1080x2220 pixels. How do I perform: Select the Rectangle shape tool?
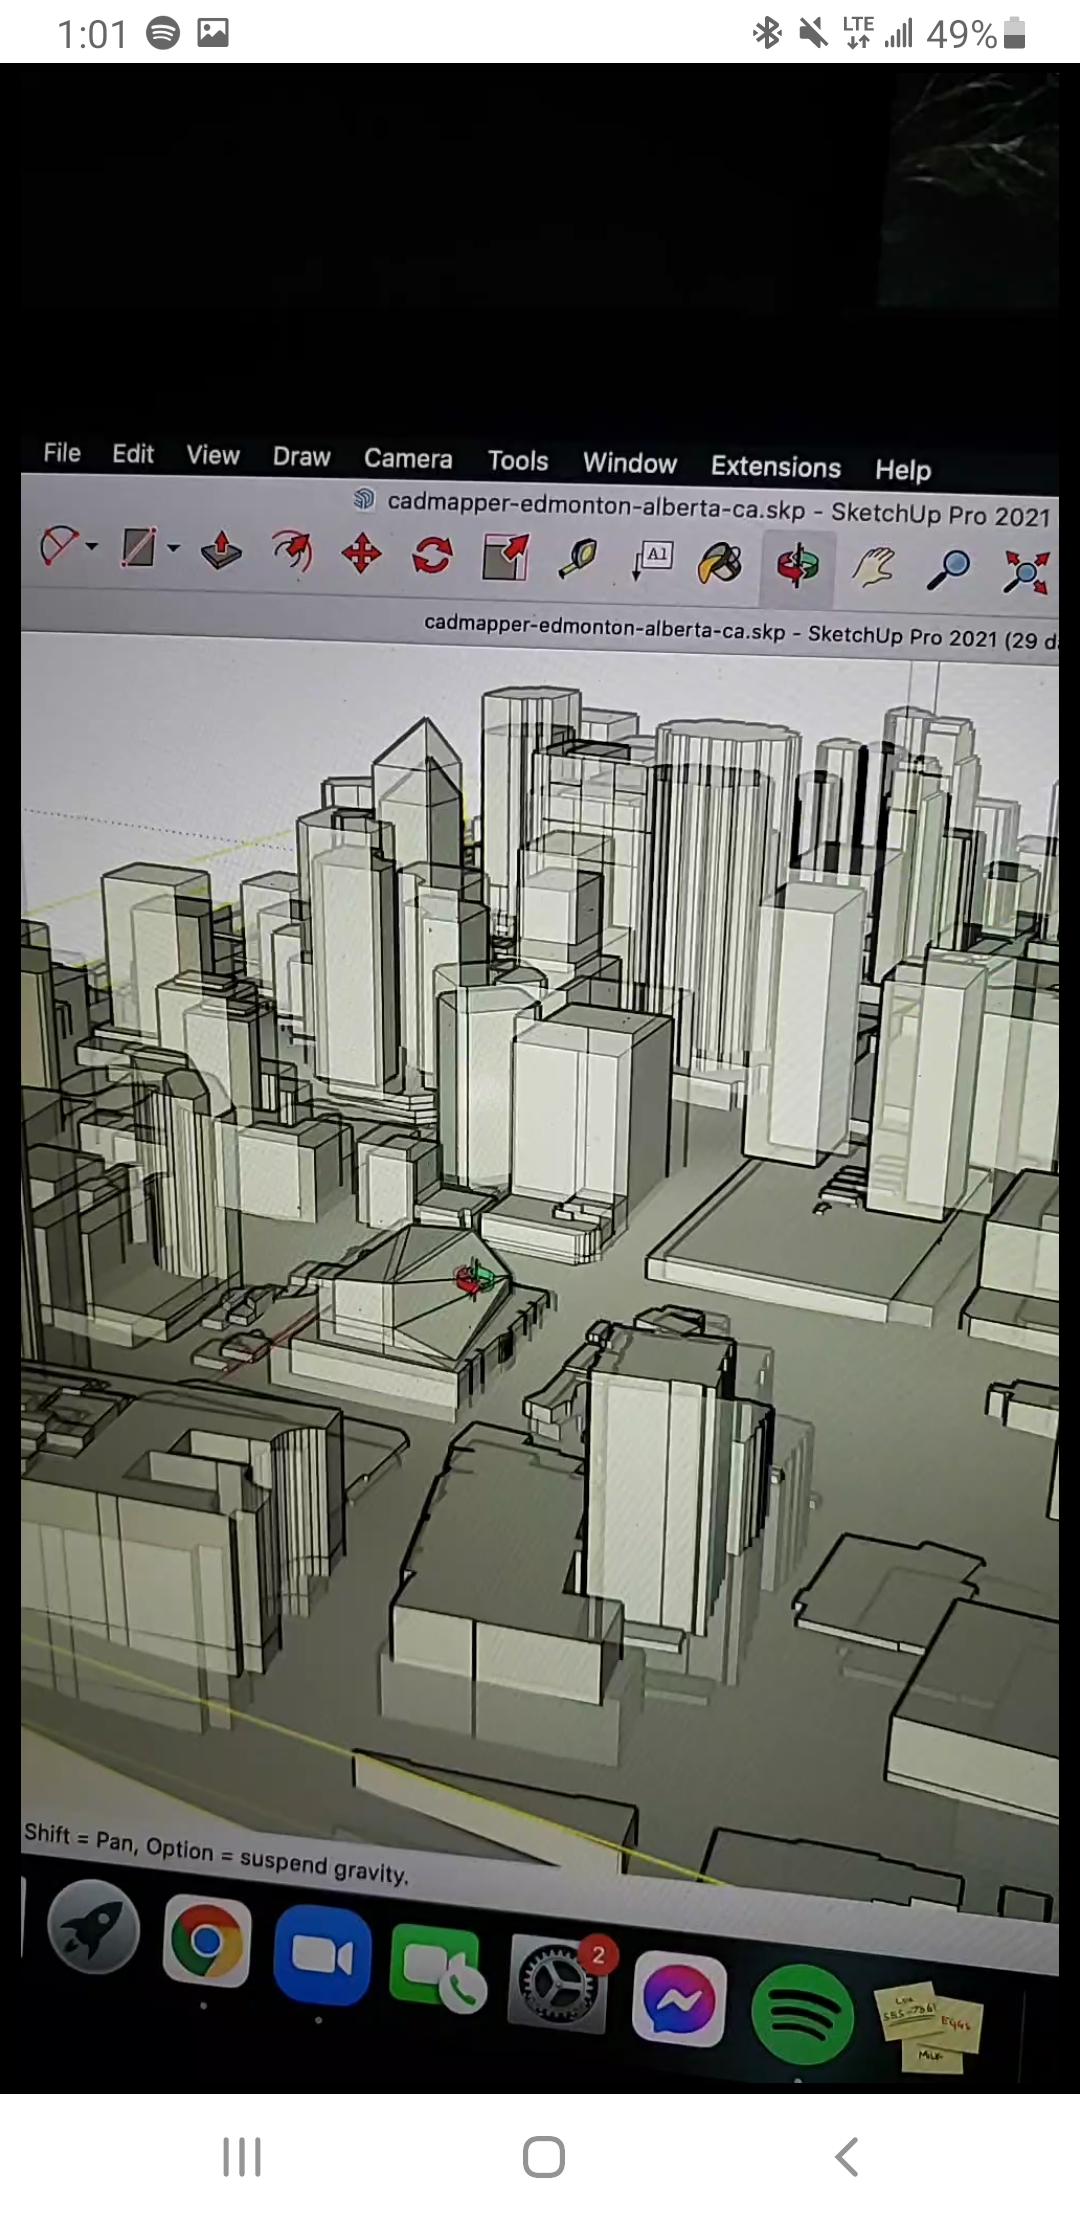pyautogui.click(x=138, y=548)
